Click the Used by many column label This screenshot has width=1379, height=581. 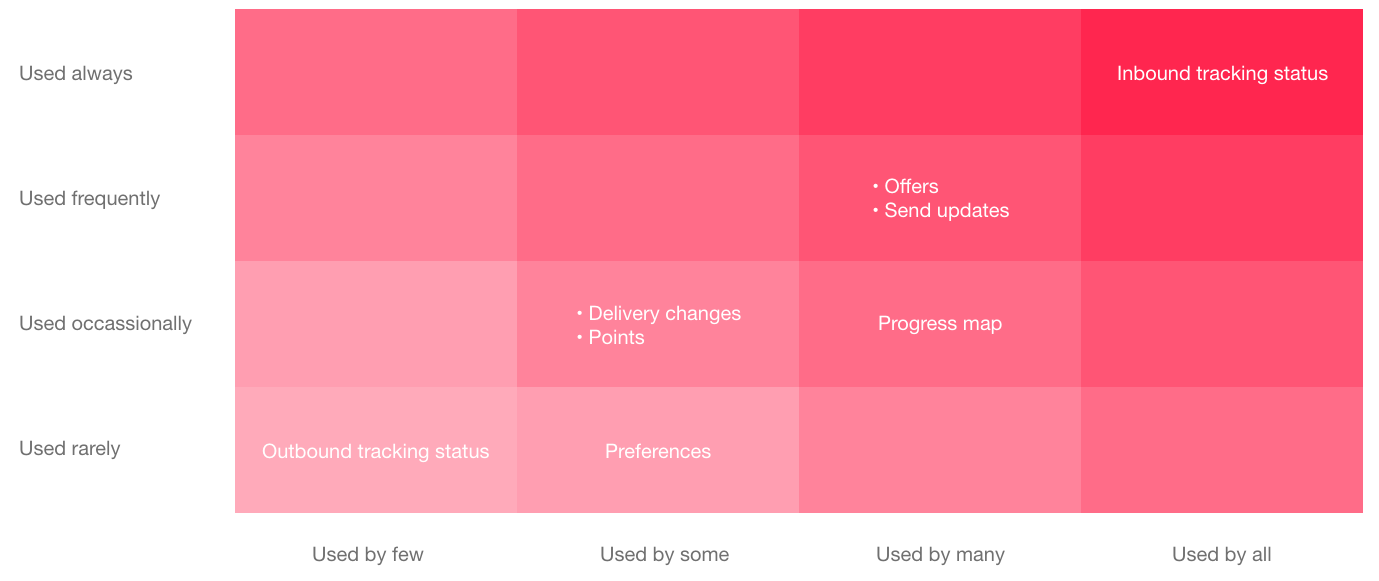tap(941, 554)
